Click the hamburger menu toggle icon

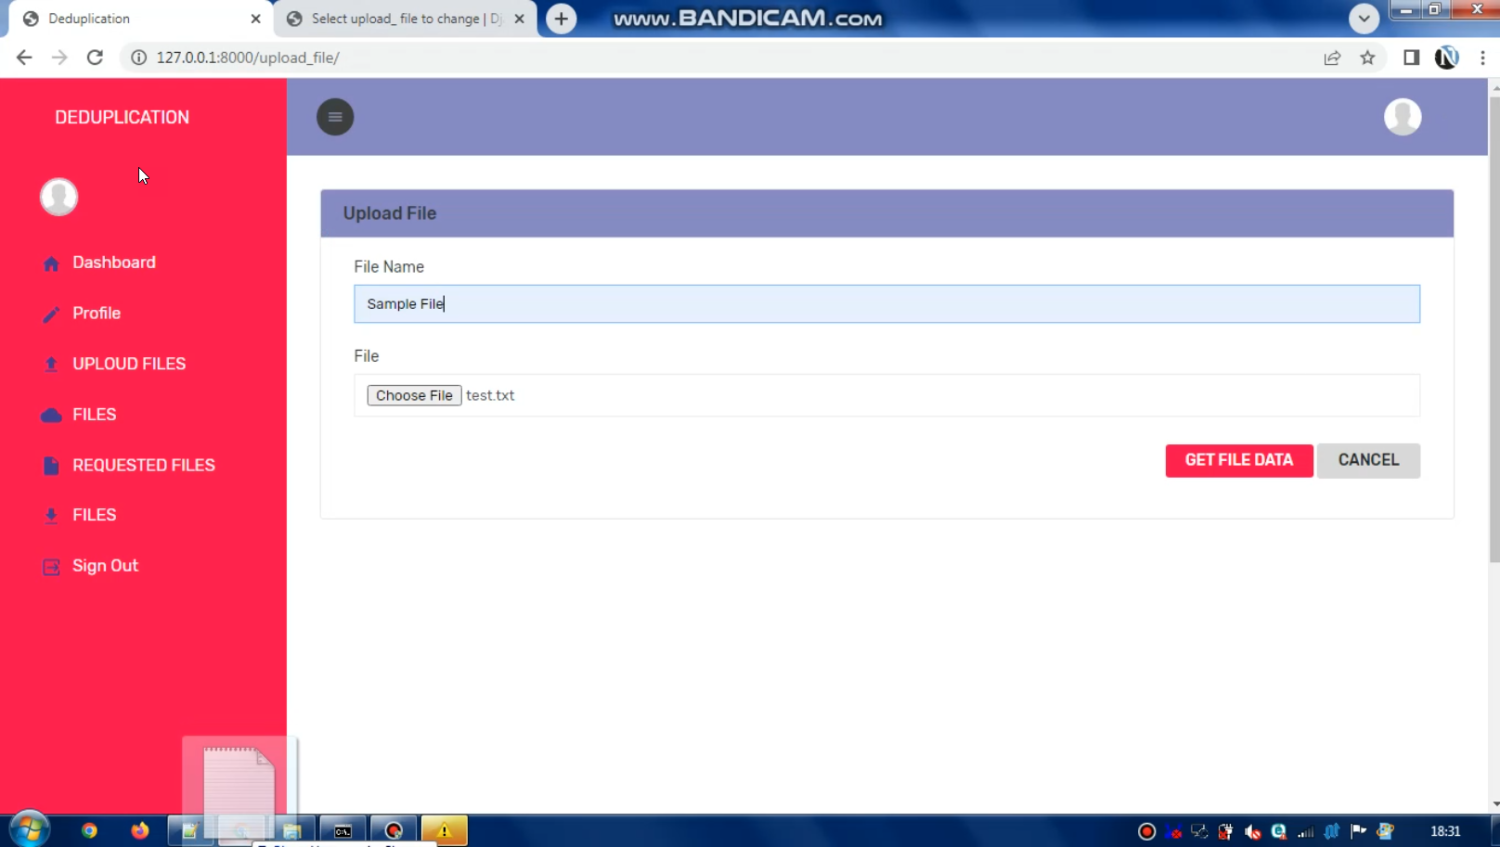335,117
